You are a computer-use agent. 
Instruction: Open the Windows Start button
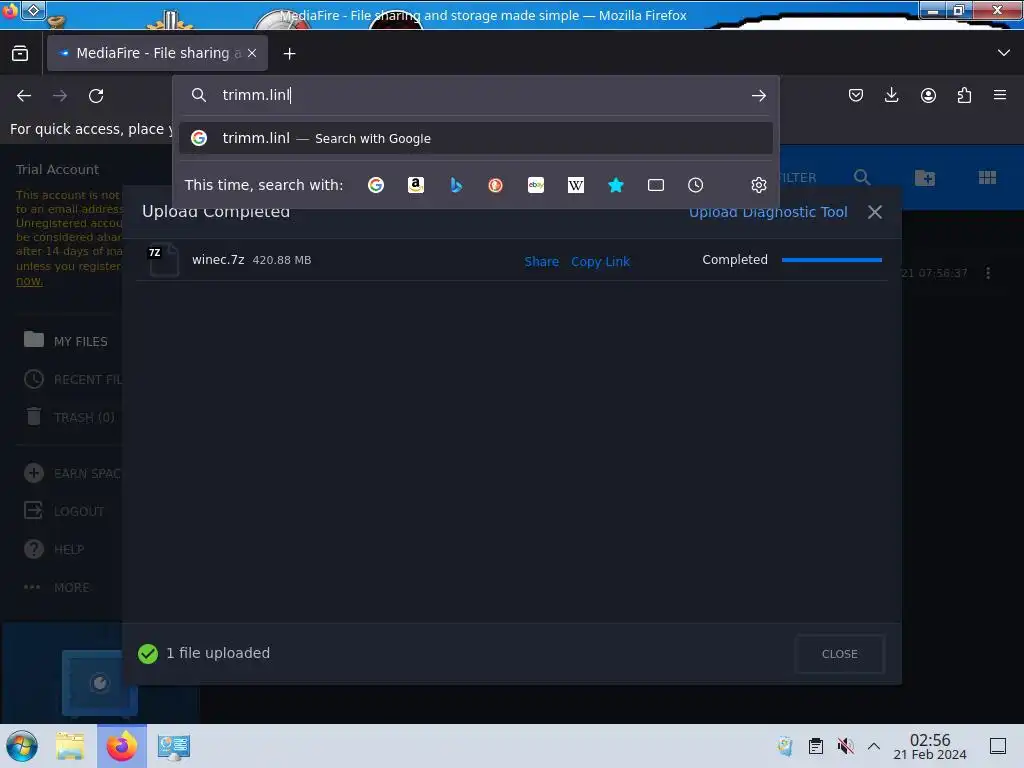(22, 746)
